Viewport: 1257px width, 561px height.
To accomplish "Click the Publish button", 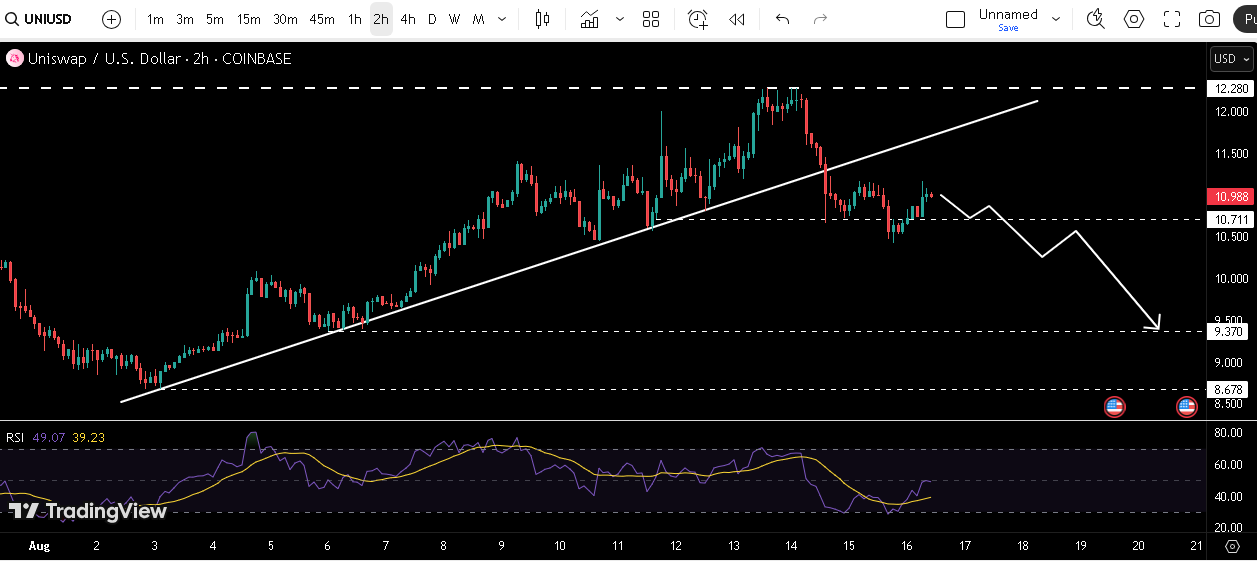I will point(1247,19).
